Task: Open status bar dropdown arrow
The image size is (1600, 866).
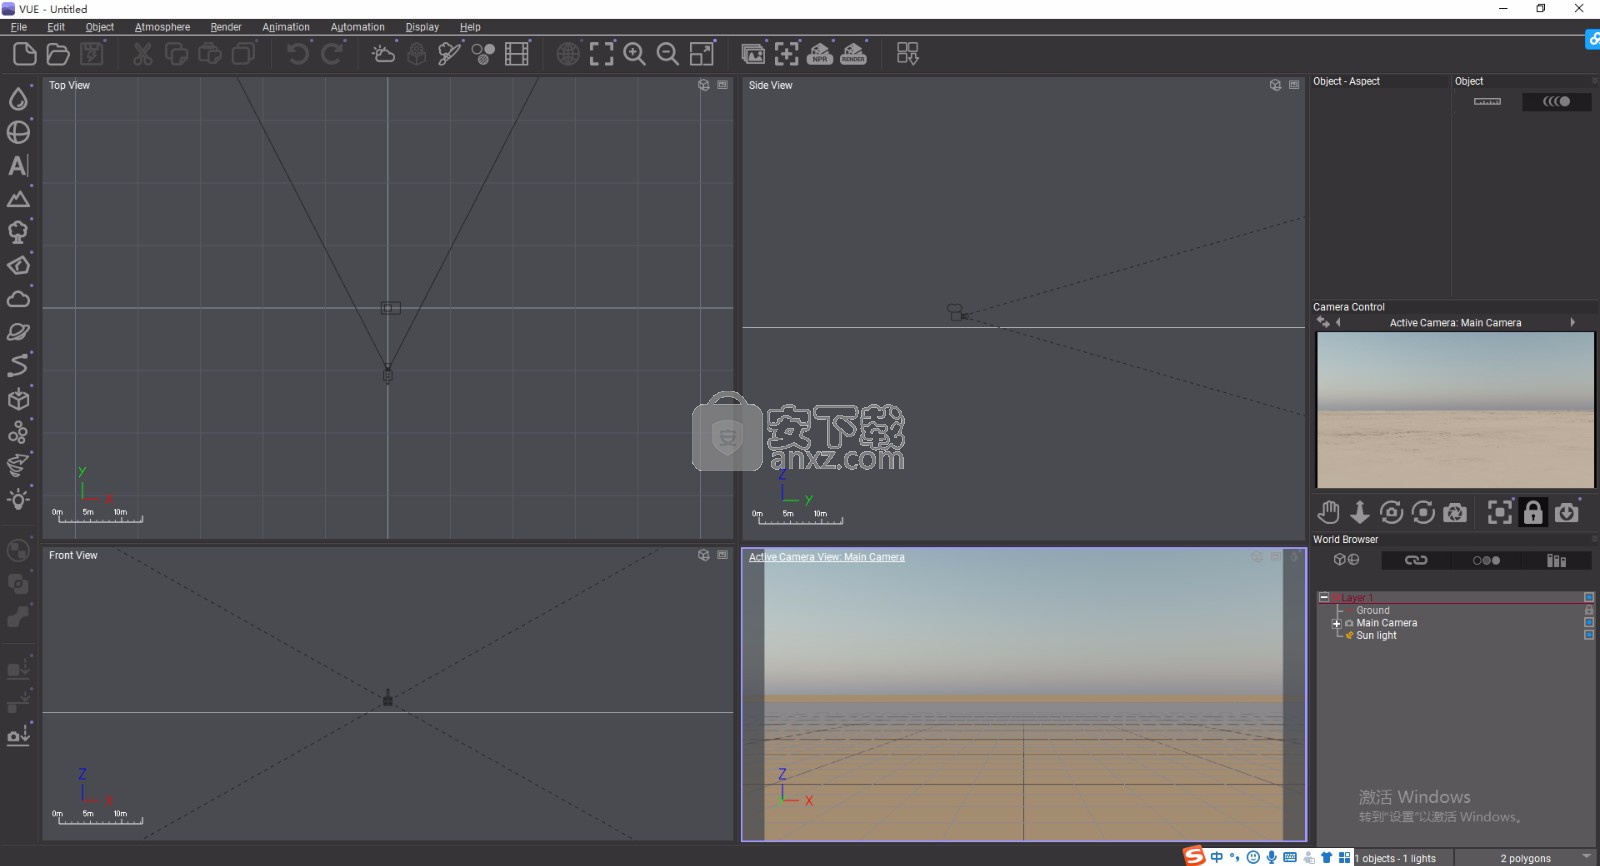Action: pos(1586,857)
